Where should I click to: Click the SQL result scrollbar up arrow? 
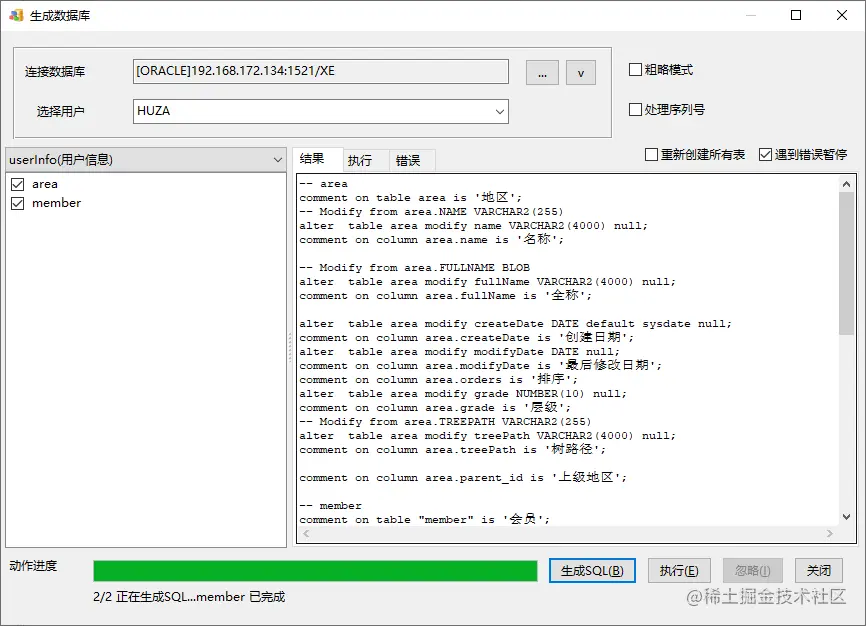click(846, 184)
